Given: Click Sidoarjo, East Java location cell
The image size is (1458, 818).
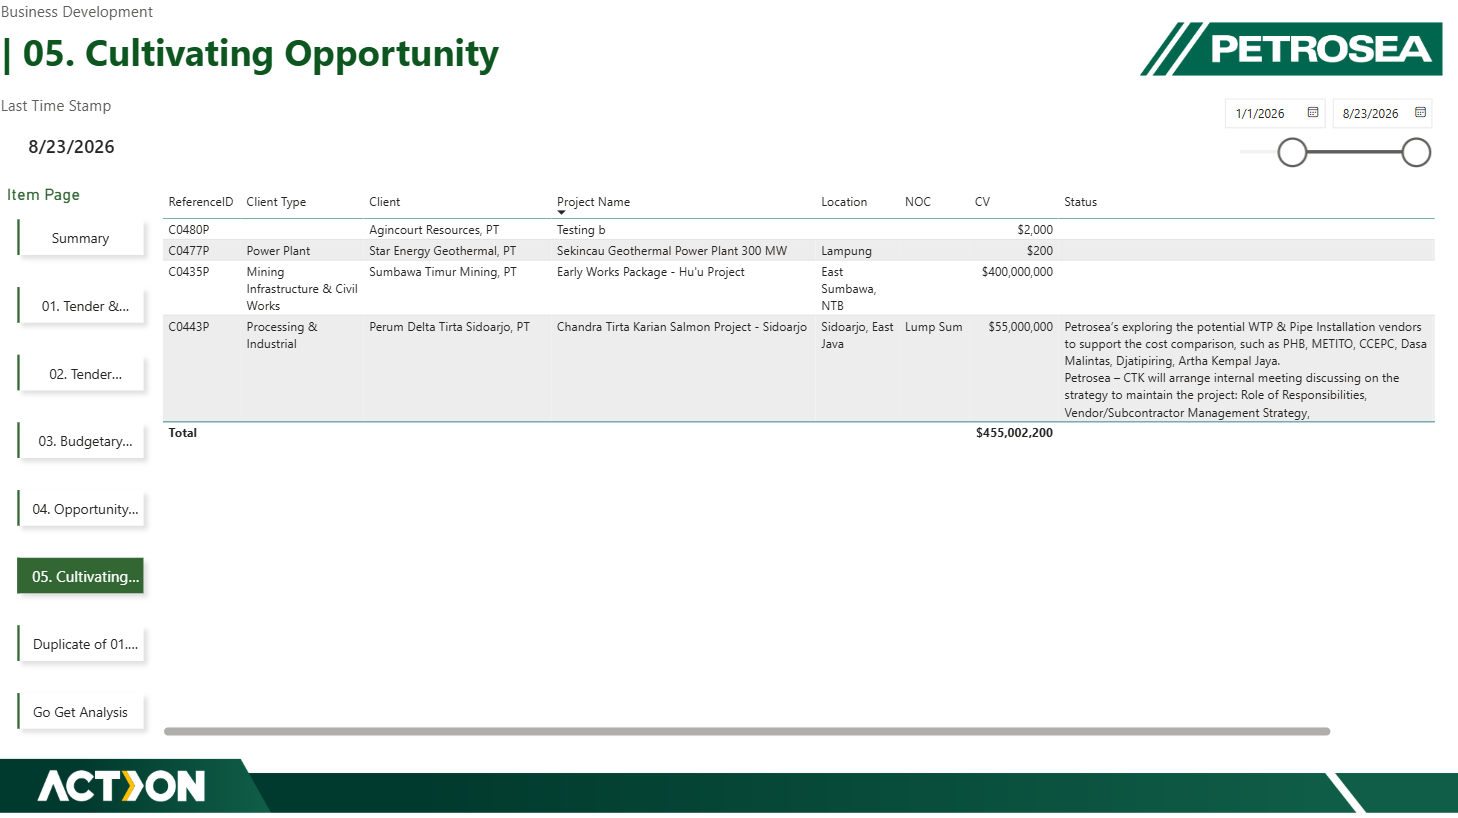Looking at the screenshot, I should click(x=858, y=335).
